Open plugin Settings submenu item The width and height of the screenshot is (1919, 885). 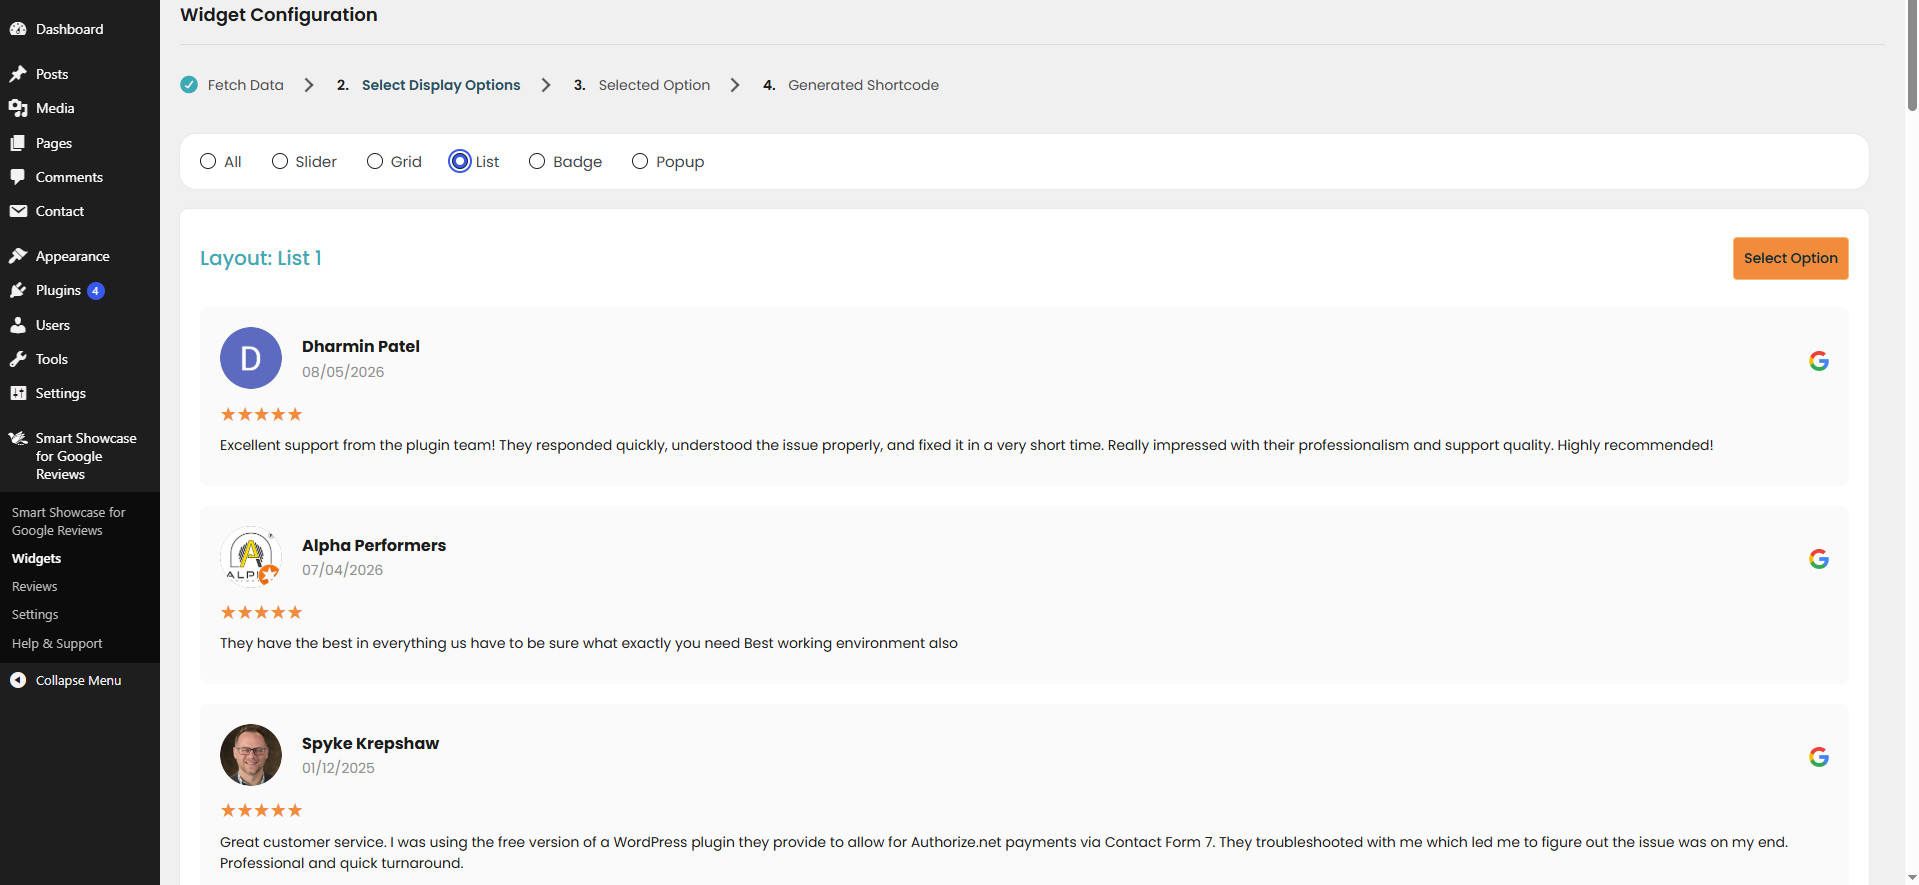[35, 614]
